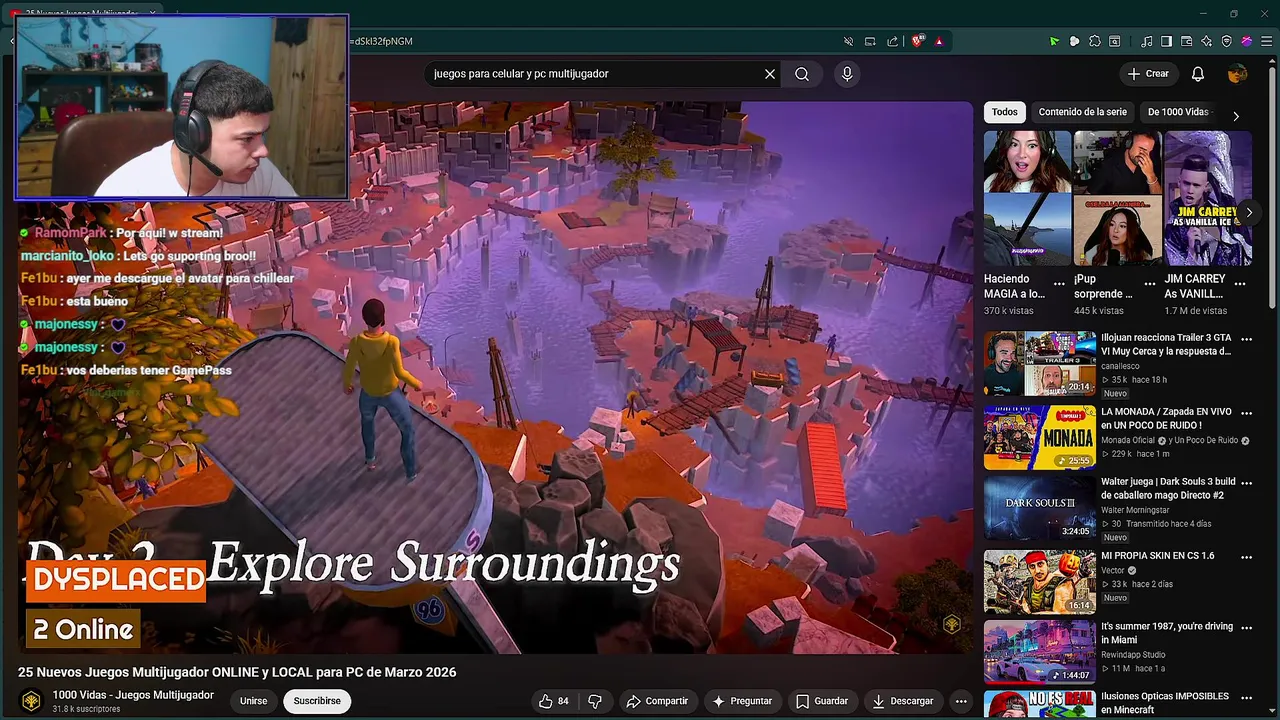The image size is (1280, 720).
Task: Click the Unirse membership button
Action: tap(253, 701)
